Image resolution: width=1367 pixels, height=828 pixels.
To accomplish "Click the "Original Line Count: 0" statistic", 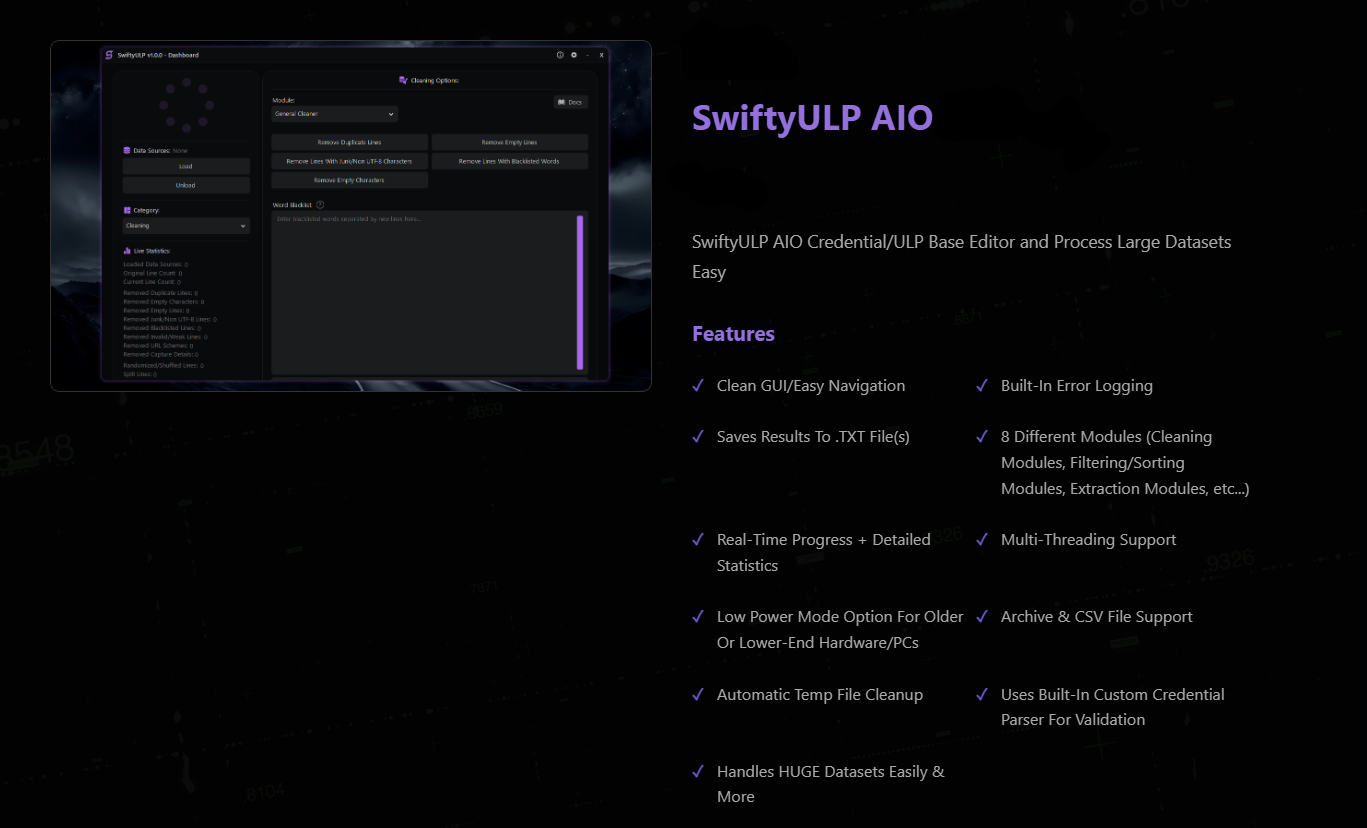I will click(153, 273).
